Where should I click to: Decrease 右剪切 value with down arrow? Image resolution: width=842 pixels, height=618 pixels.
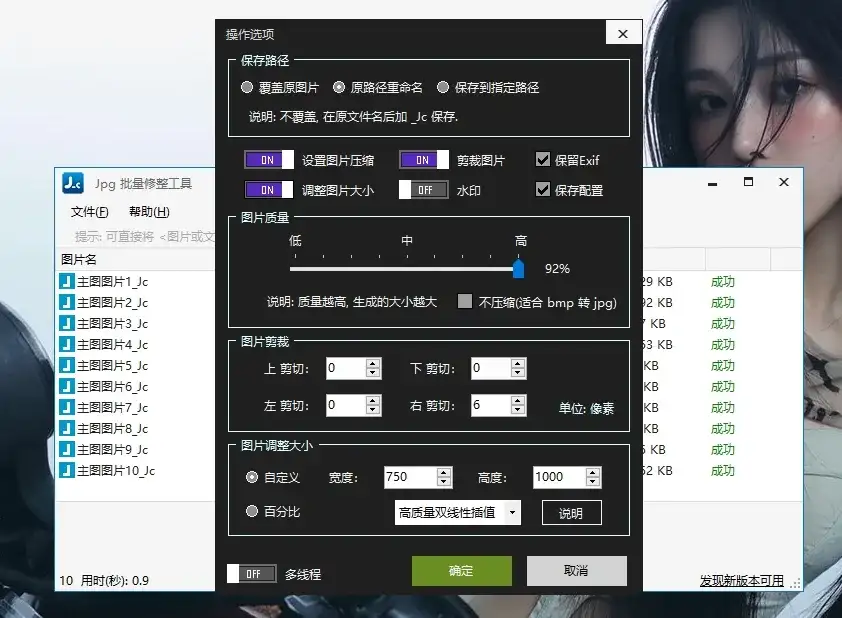(517, 410)
